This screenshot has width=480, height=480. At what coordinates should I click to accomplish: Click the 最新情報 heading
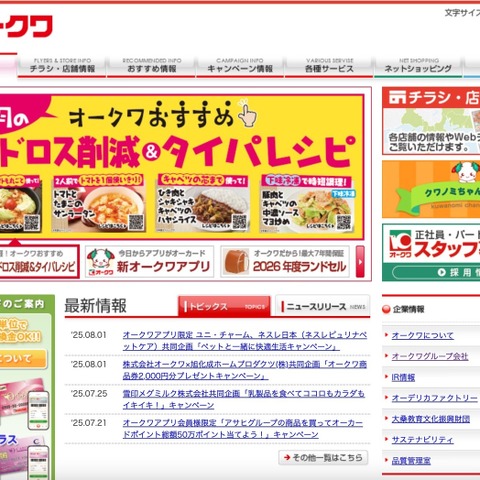(95, 306)
